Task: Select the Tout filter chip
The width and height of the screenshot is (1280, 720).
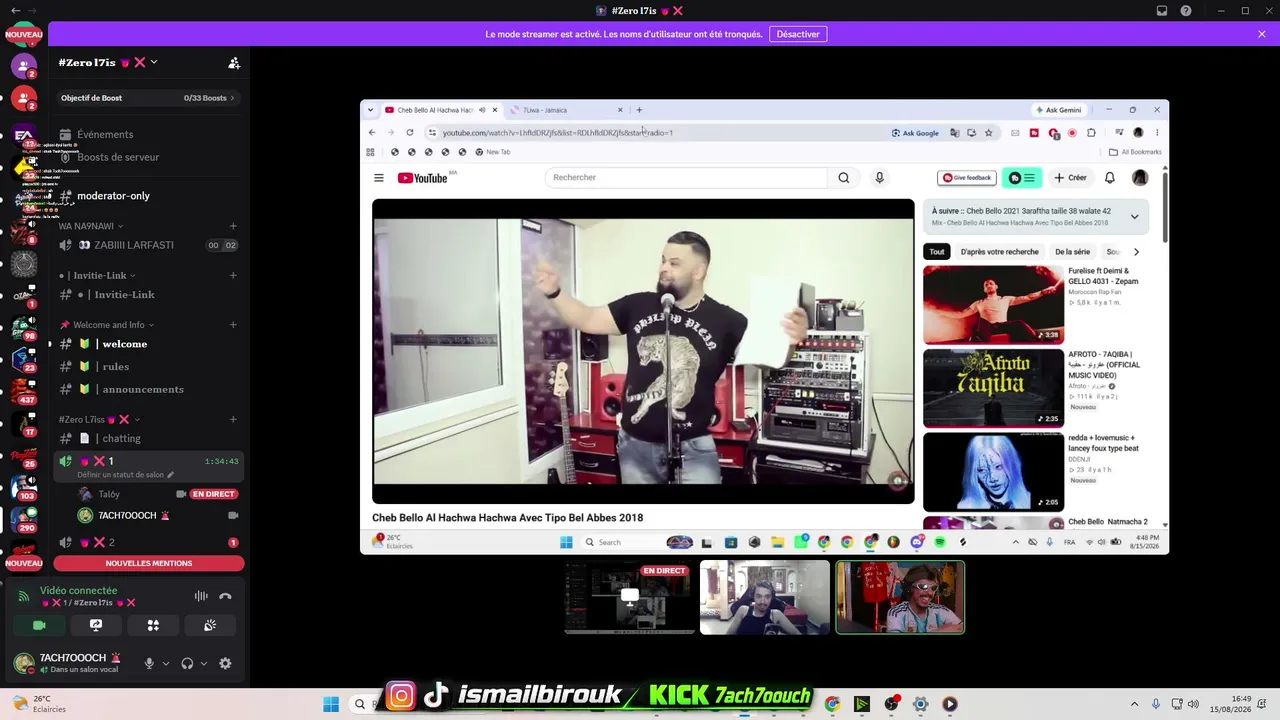Action: click(937, 252)
